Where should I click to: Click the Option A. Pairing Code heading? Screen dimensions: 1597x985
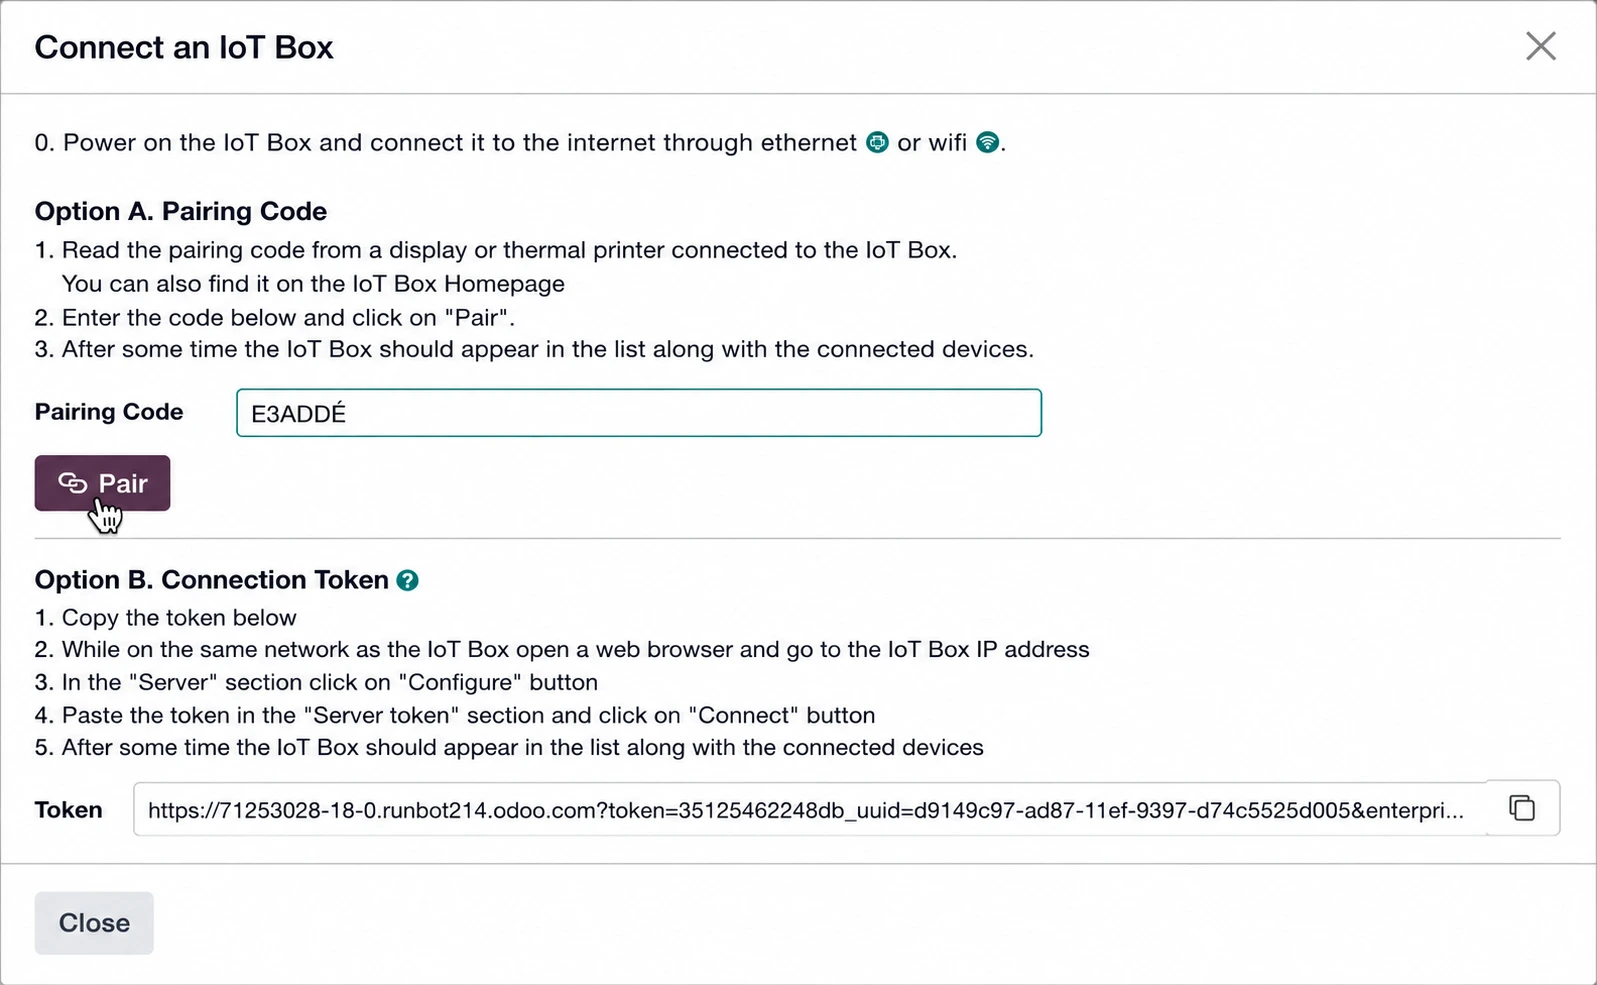[x=181, y=211]
